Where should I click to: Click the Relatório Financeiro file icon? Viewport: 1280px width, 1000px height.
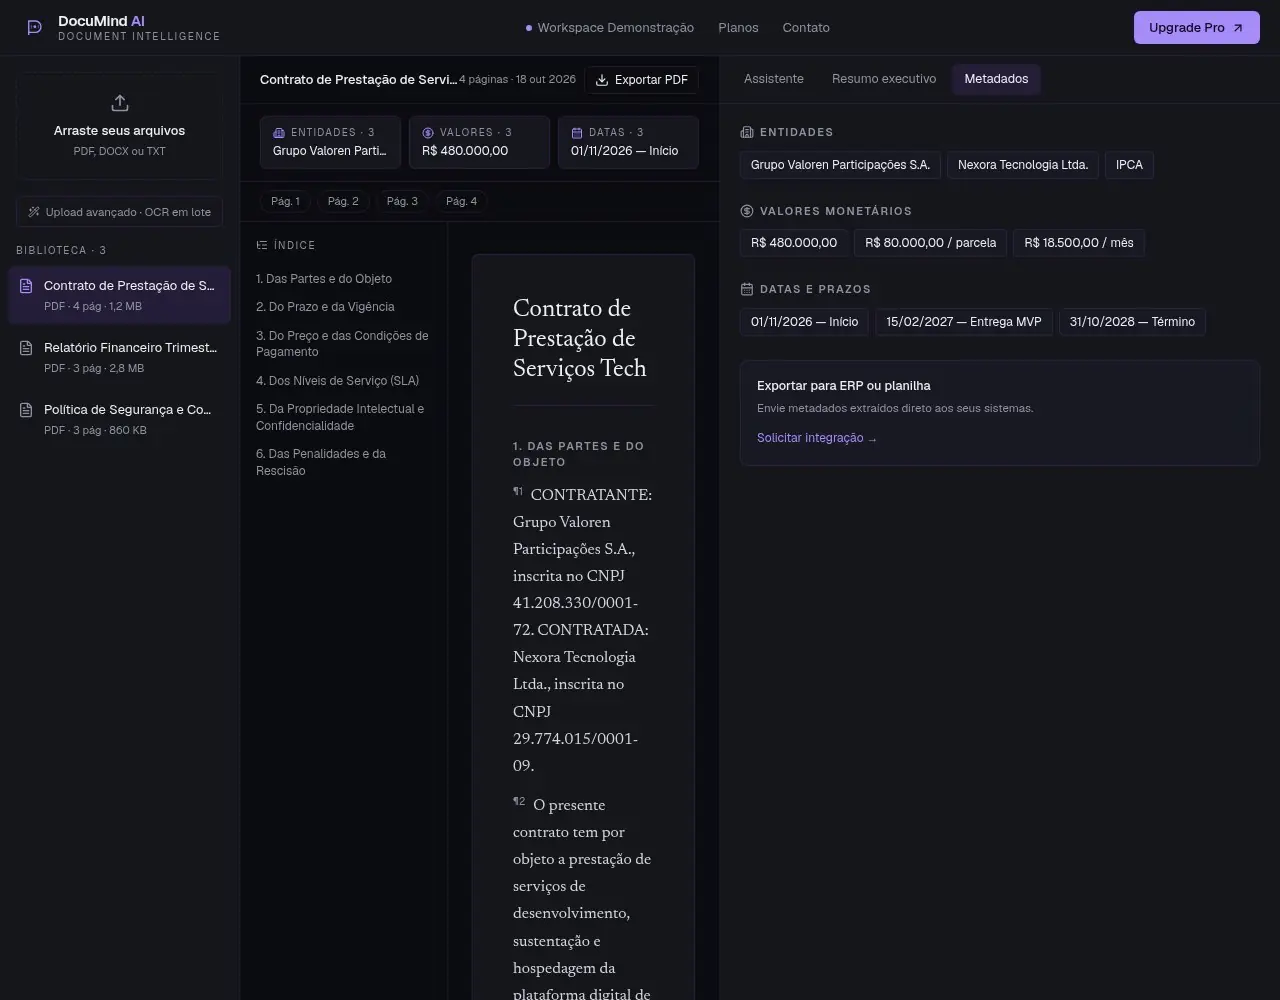coord(26,348)
